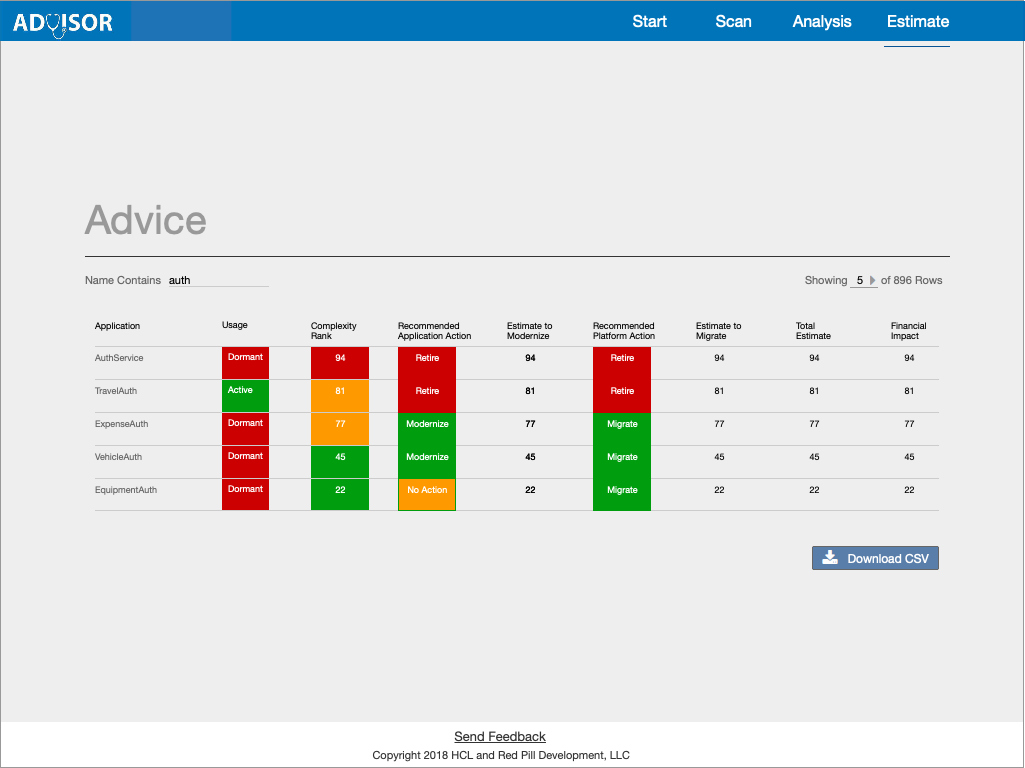Click the download icon on CSV button

click(830, 558)
